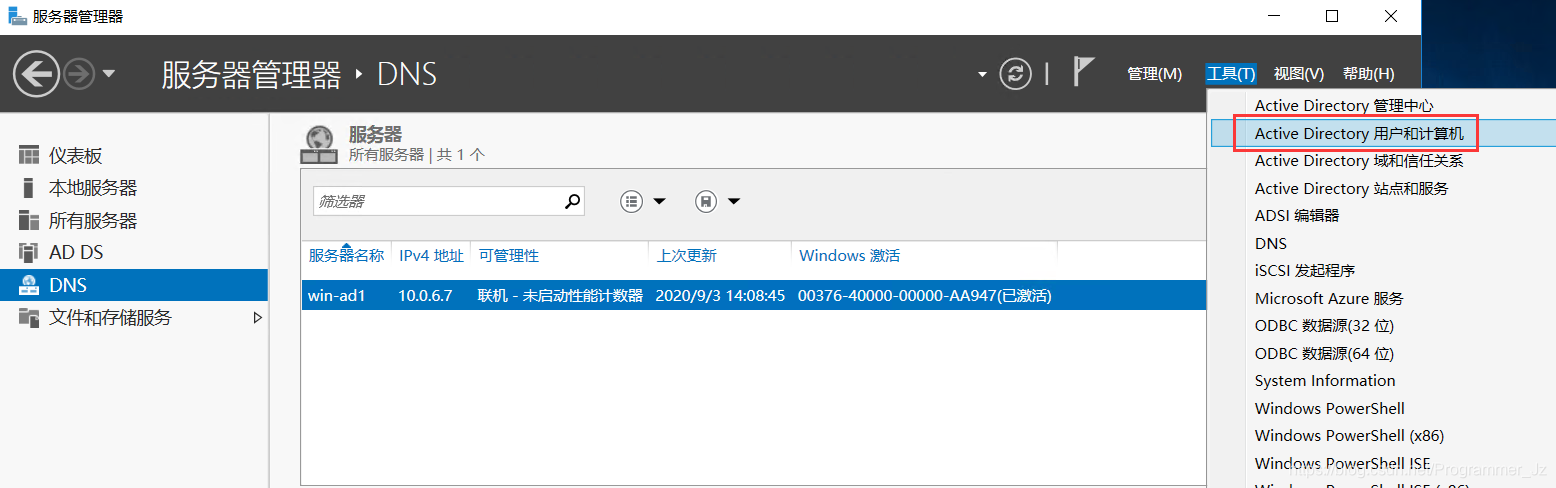Viewport: 1556px width, 488px height.
Task: Open the 工具(T) menu
Action: tap(1231, 74)
